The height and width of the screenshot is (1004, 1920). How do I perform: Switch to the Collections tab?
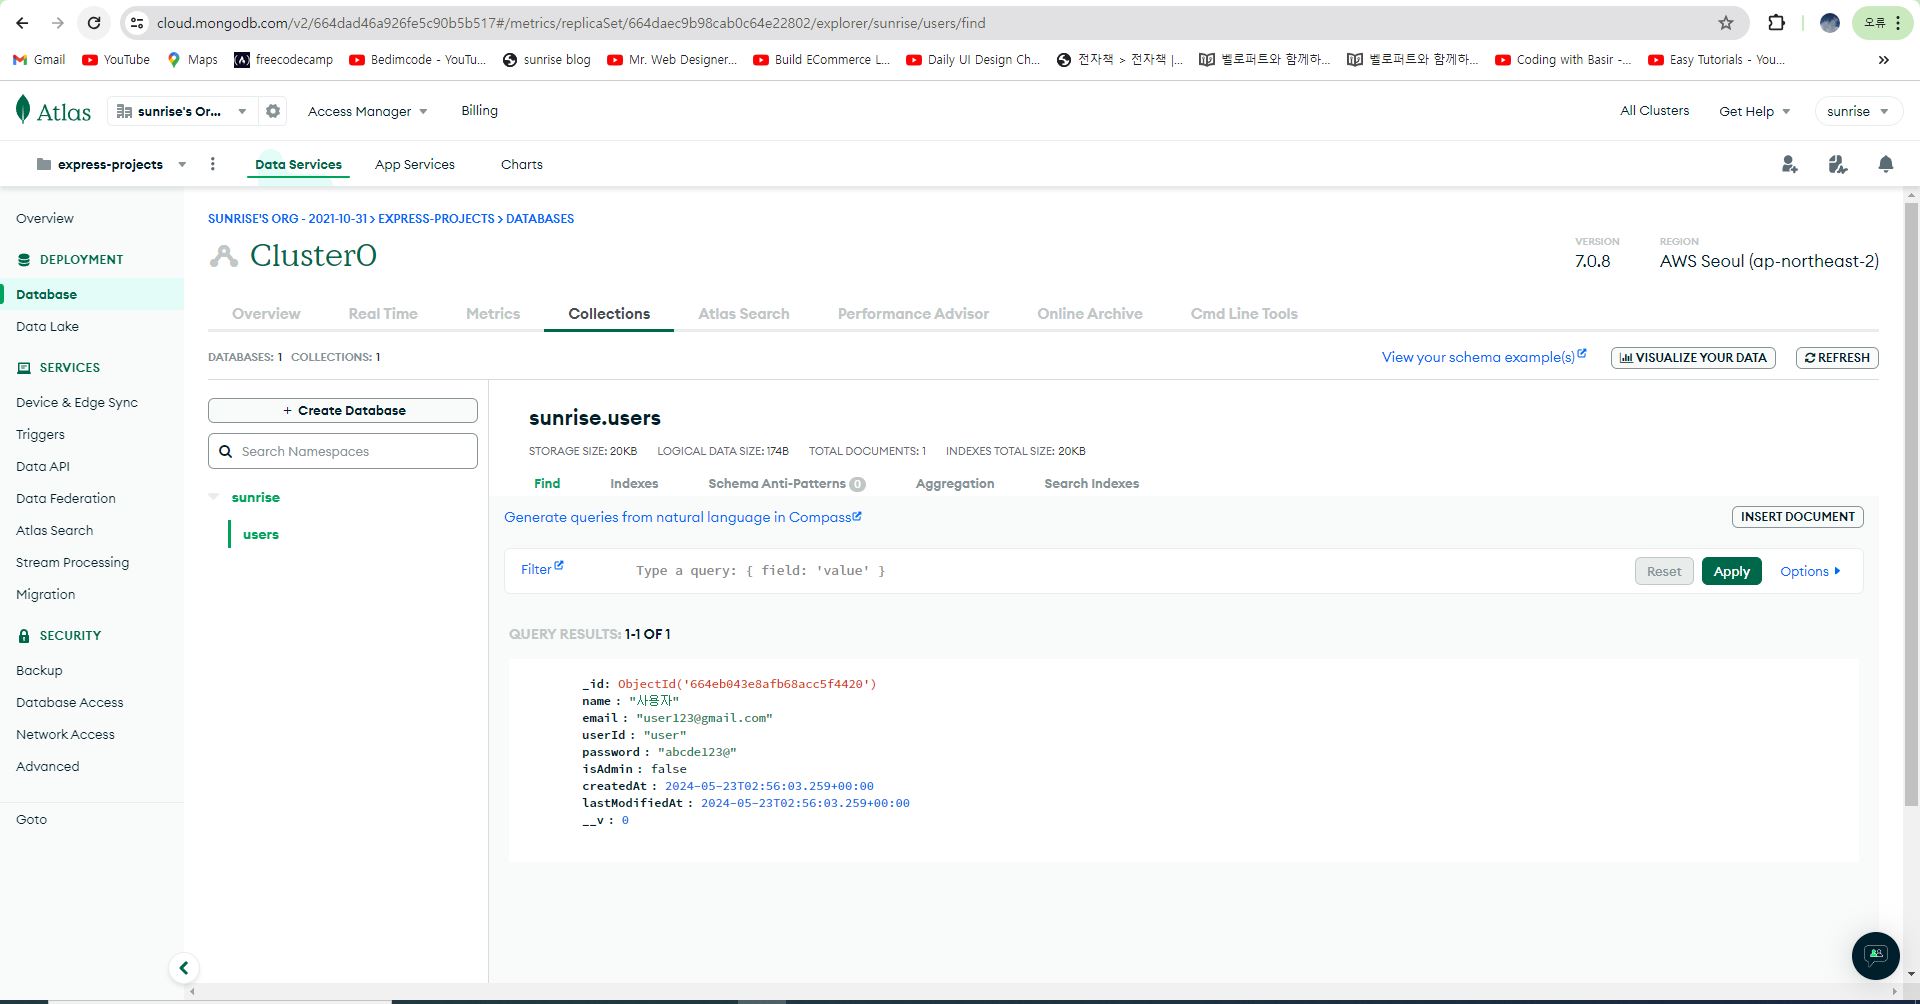pos(609,314)
